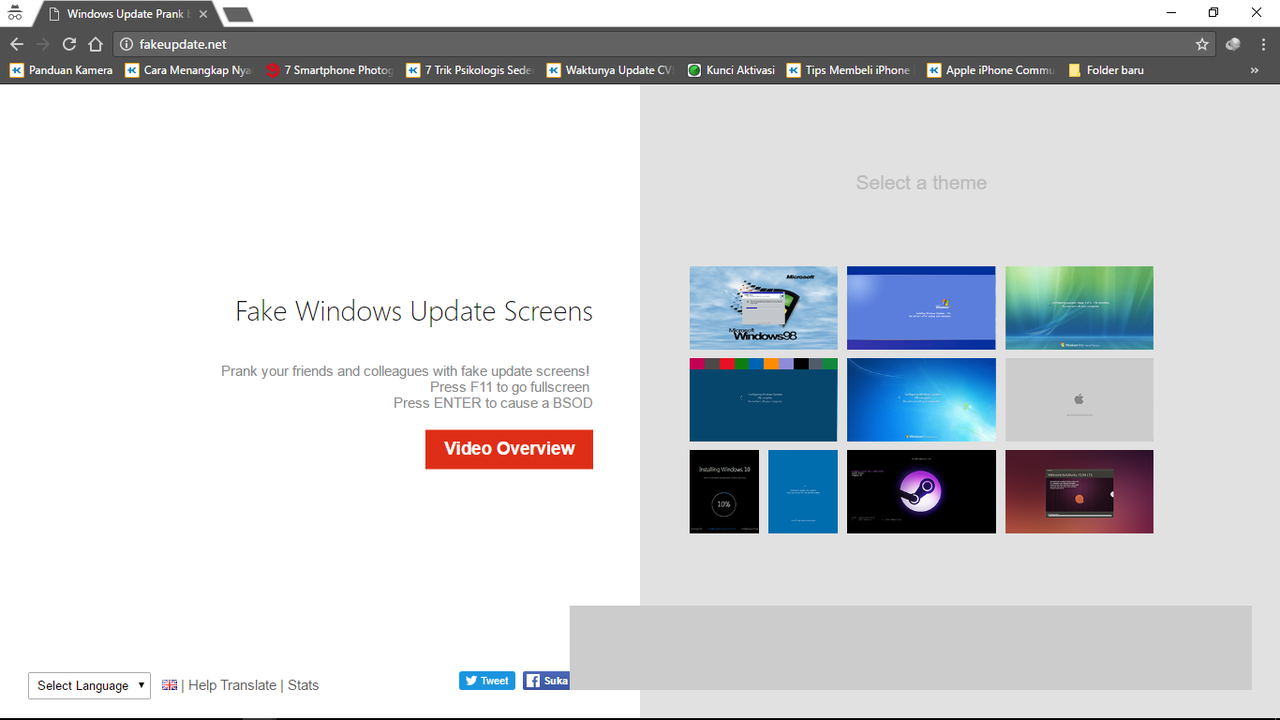This screenshot has width=1280, height=720.
Task: Select the small blue Windows 10 update thumbnail
Action: click(803, 491)
